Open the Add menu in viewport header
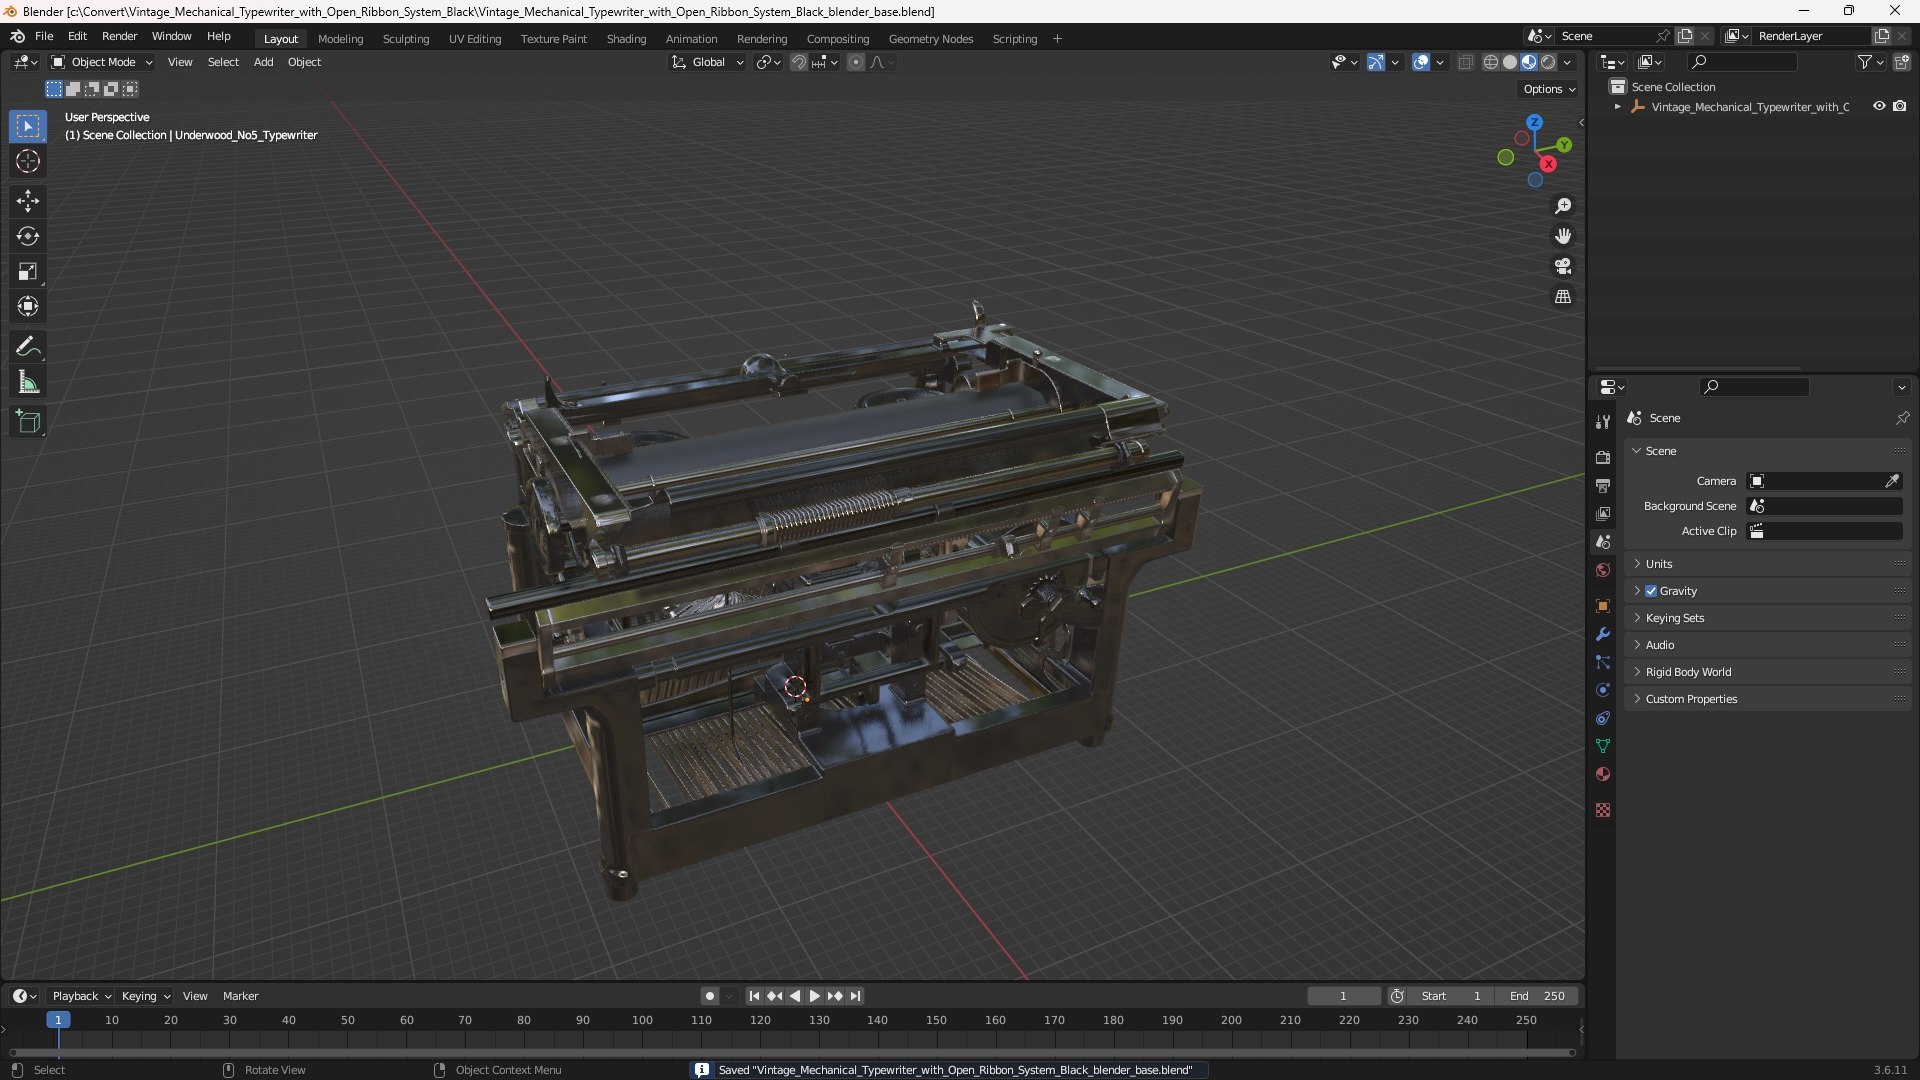 point(263,62)
